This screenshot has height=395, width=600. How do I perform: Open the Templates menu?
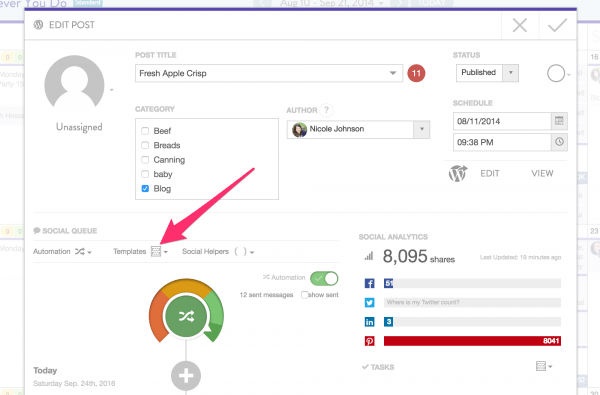pyautogui.click(x=140, y=251)
